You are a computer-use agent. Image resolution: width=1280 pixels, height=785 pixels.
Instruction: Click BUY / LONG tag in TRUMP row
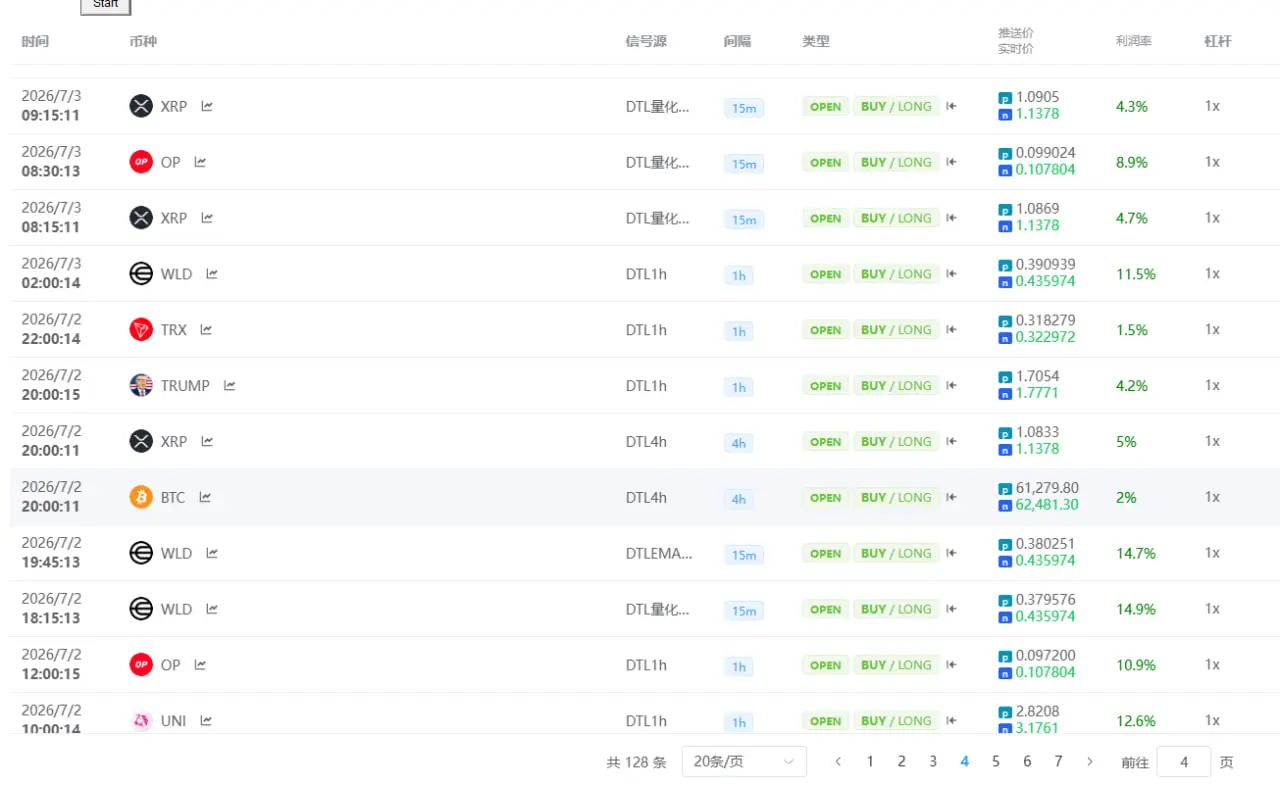897,386
